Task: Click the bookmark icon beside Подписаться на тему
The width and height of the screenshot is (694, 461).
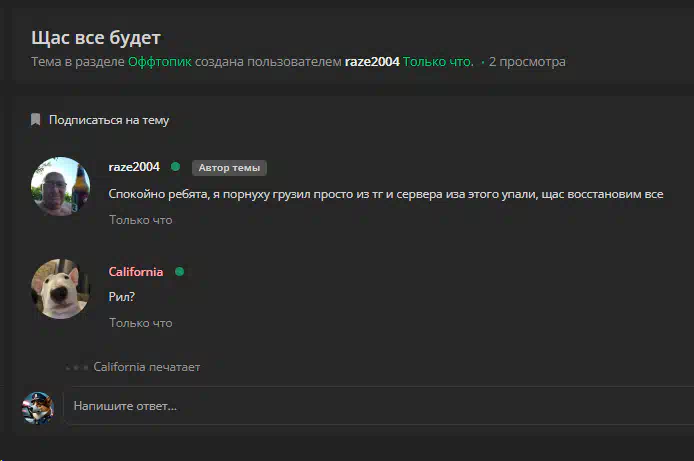Action: click(35, 119)
